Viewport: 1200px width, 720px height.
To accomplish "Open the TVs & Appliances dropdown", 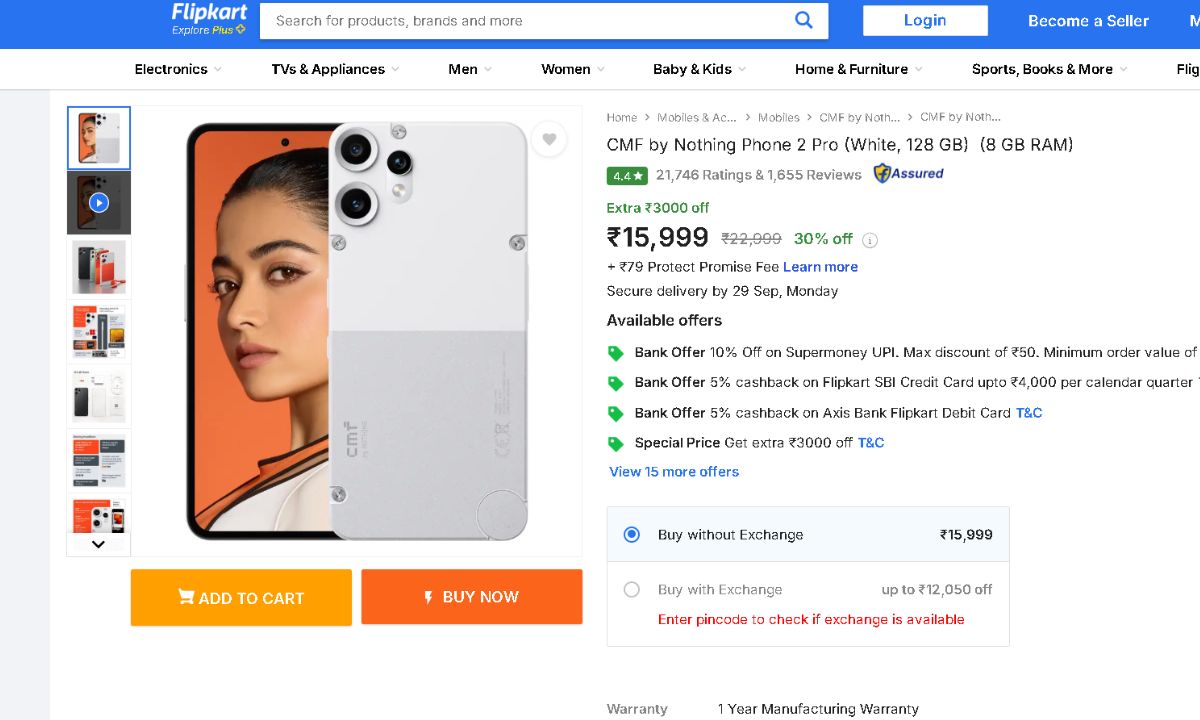I will [335, 69].
